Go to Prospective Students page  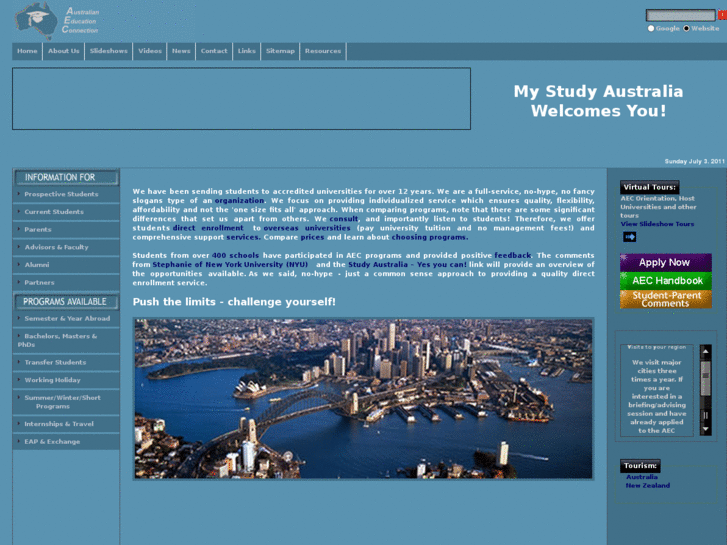click(x=66, y=194)
